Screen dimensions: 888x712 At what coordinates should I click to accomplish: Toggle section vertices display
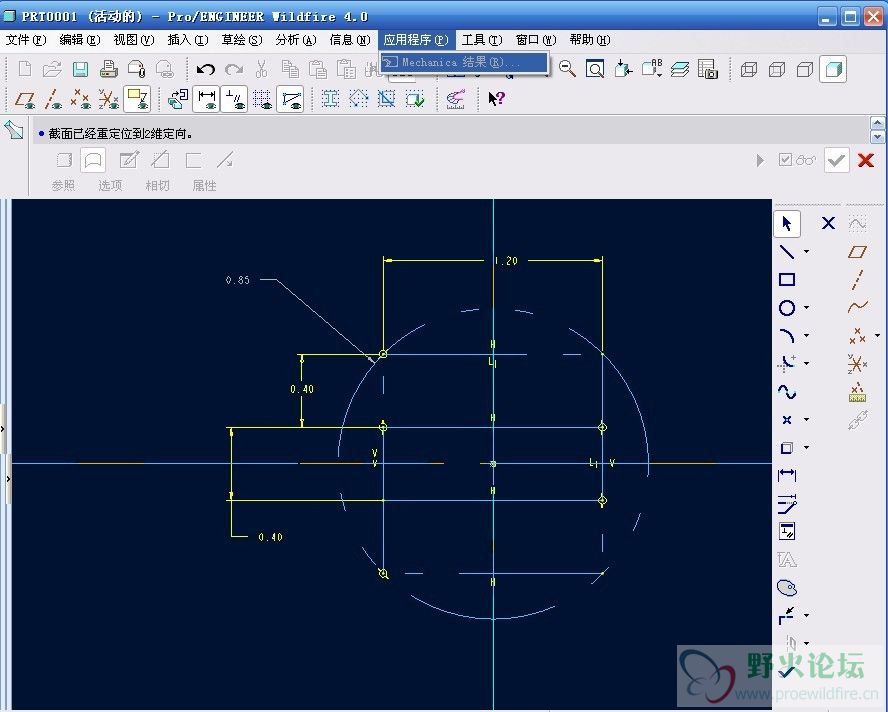[291, 99]
